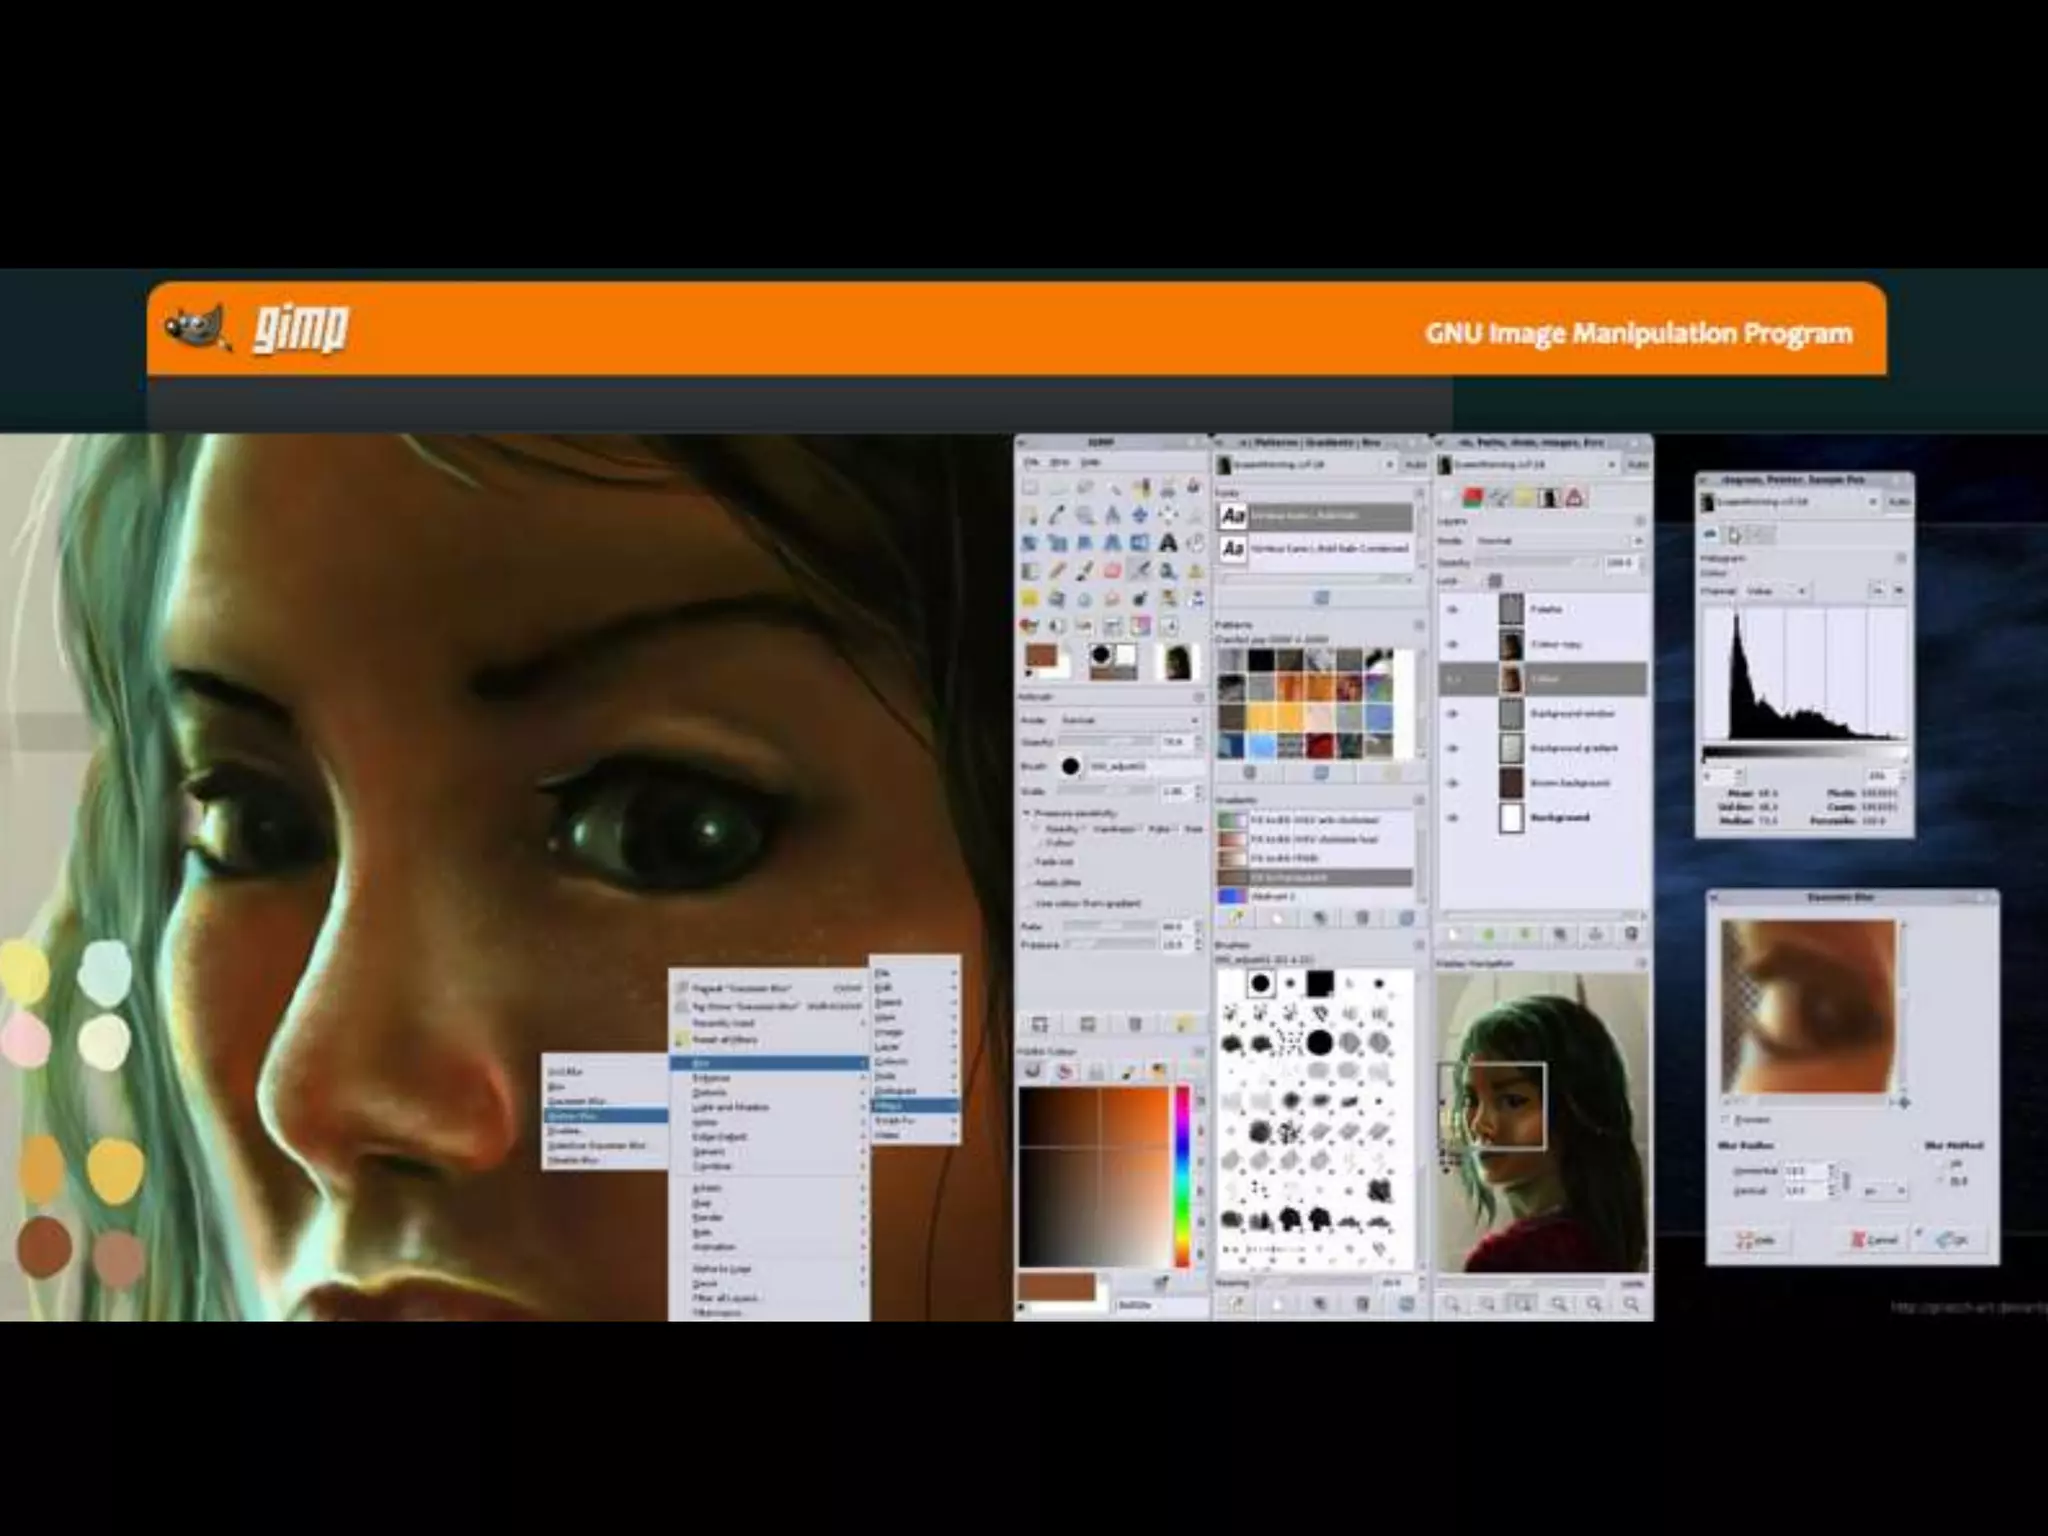Select the Text tool in the toolbox

tap(1167, 541)
